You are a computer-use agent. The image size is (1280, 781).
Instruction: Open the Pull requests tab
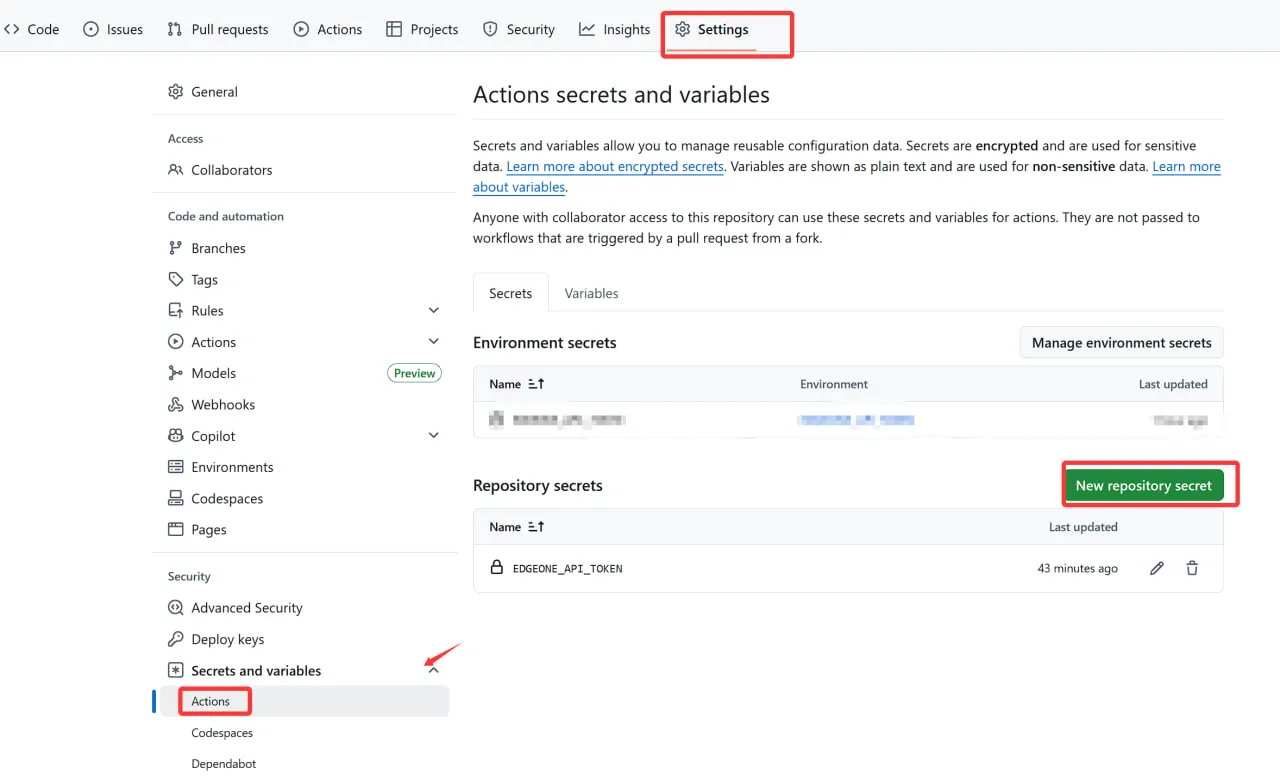pos(218,29)
